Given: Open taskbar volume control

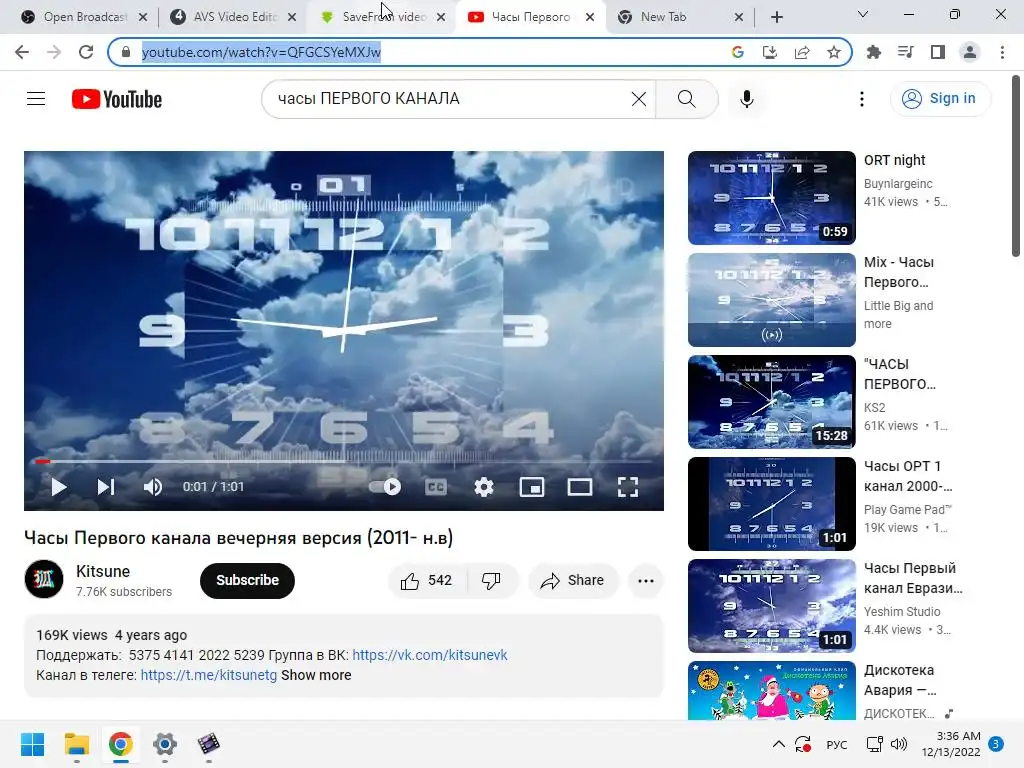Looking at the screenshot, I should tap(899, 744).
